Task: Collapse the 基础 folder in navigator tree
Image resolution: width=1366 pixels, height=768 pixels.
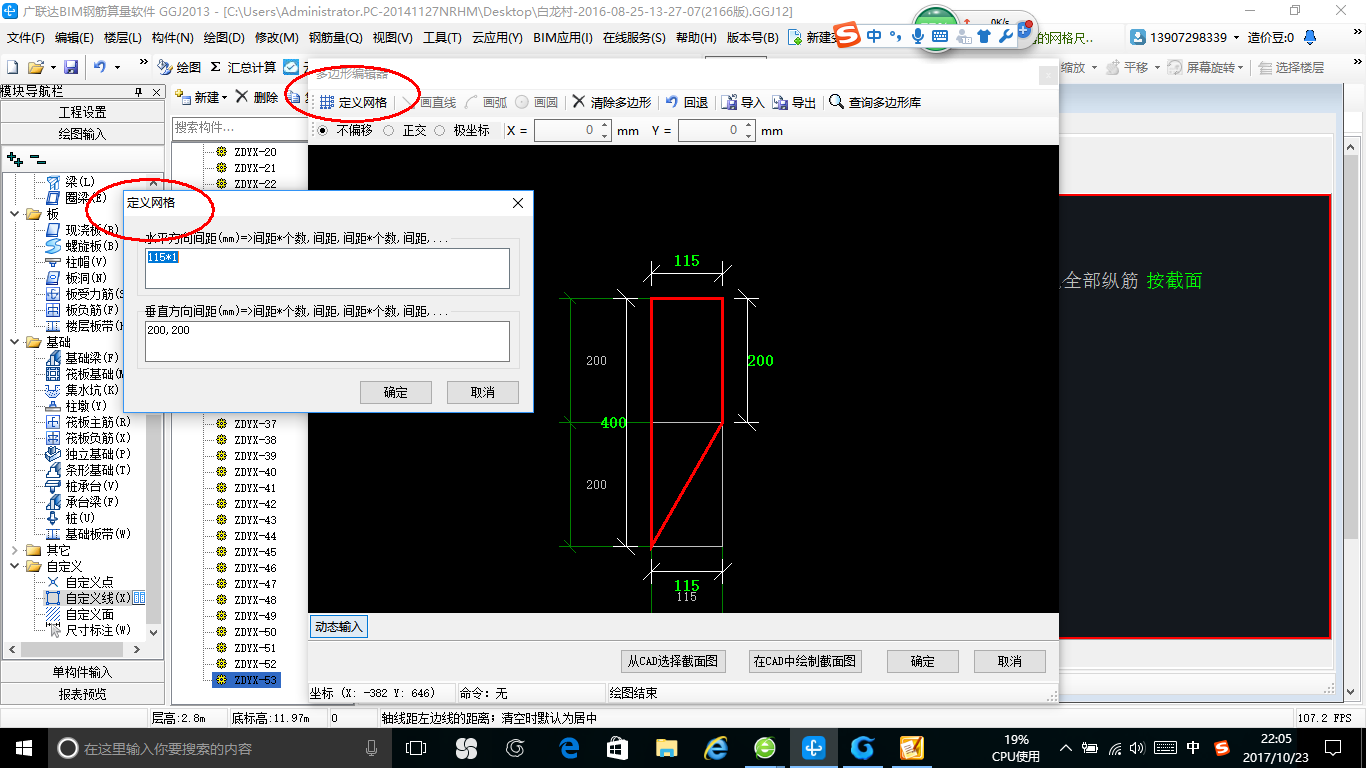Action: pyautogui.click(x=14, y=342)
